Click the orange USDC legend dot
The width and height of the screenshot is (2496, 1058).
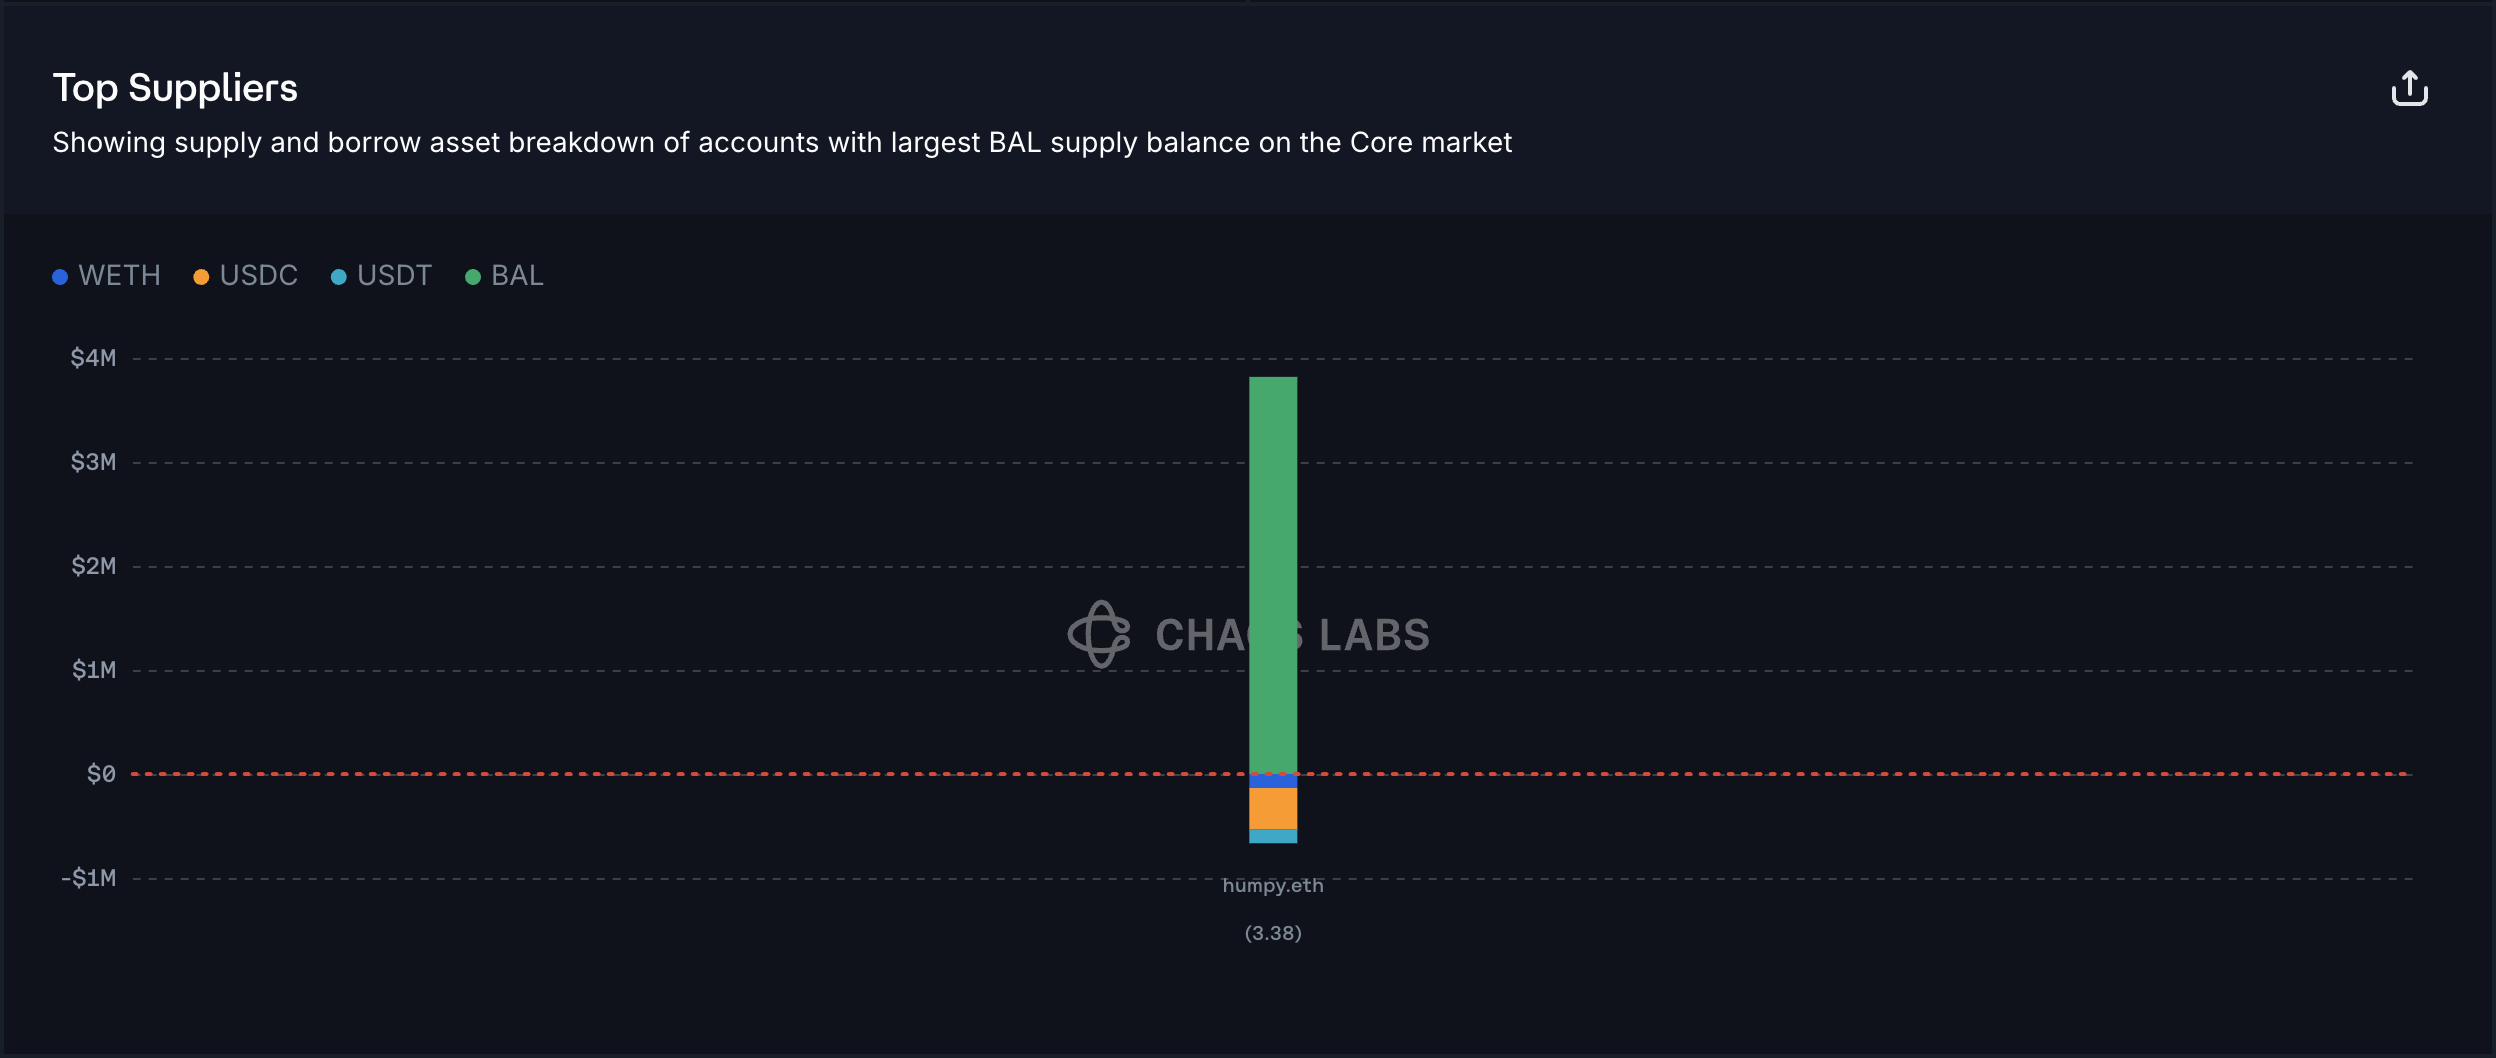click(201, 277)
